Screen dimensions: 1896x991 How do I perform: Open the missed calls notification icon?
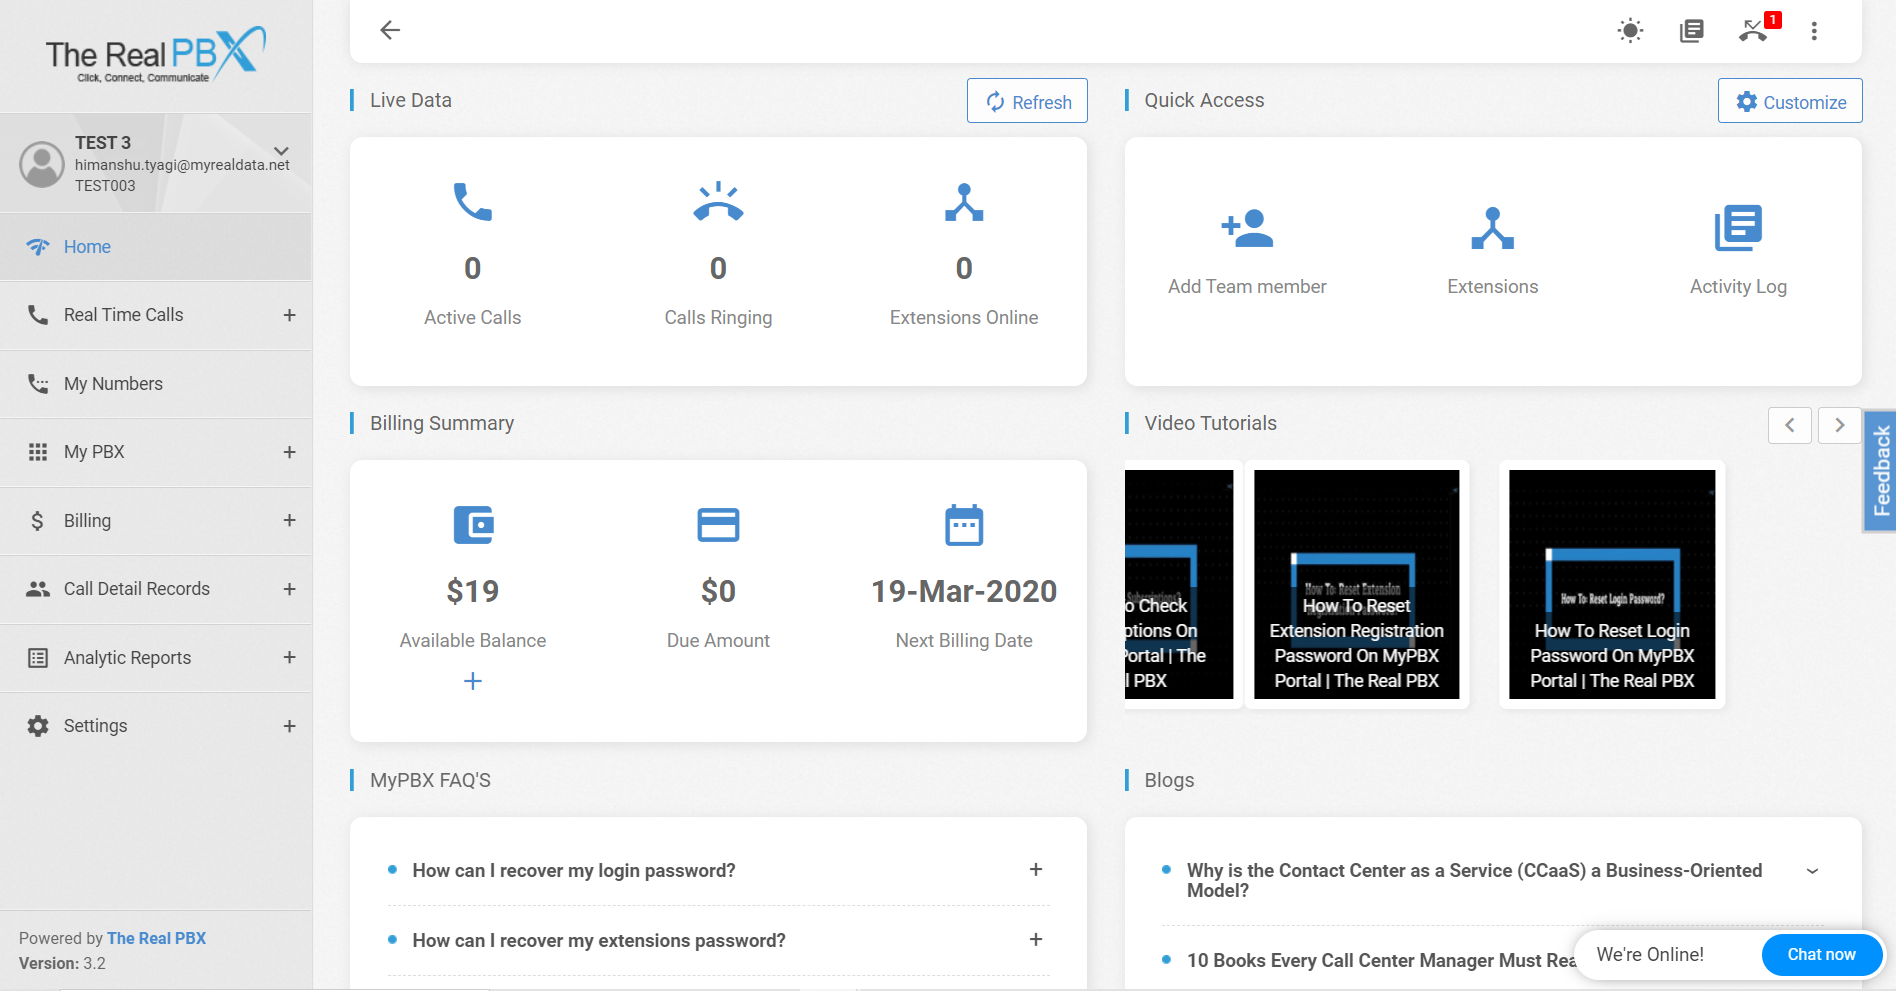(x=1755, y=30)
